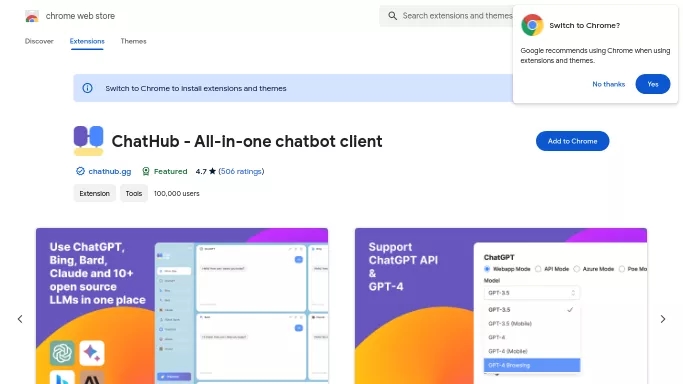
Task: Click the Featured award badge icon
Action: tap(146, 171)
